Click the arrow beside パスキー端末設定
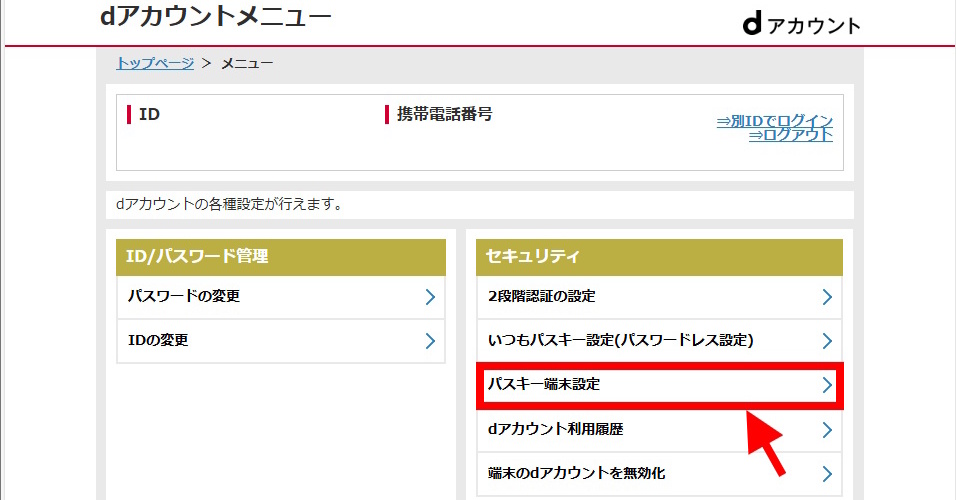956x500 pixels. 827,385
